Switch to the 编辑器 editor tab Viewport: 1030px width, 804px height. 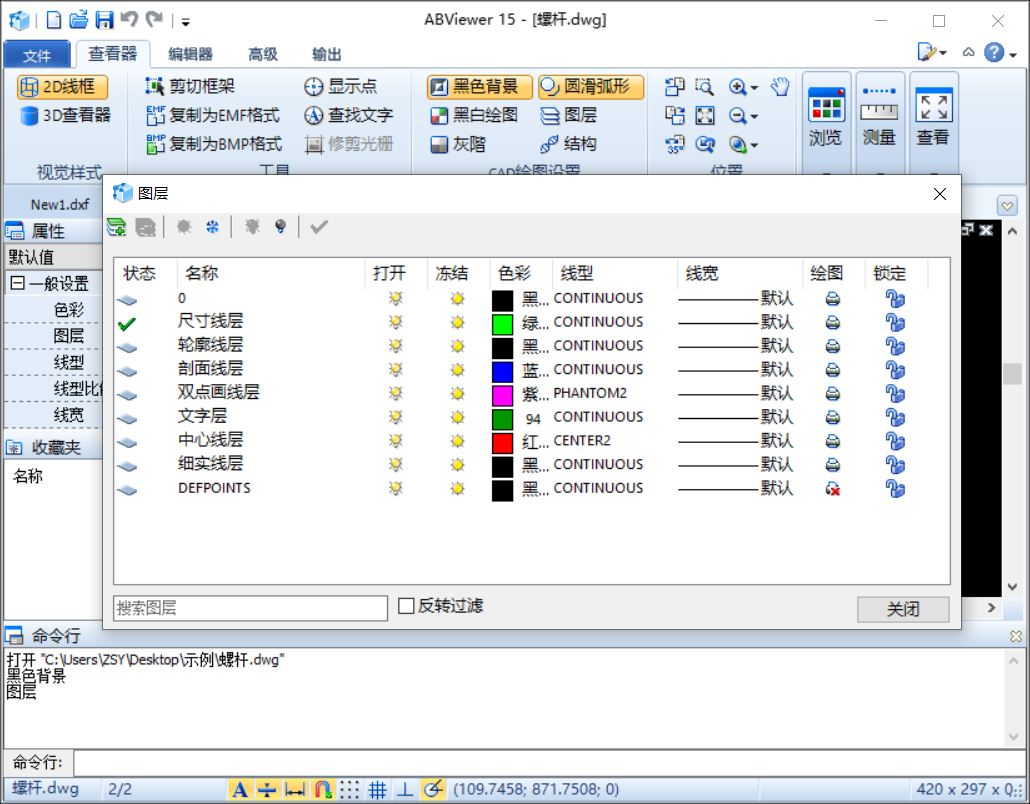pos(190,54)
